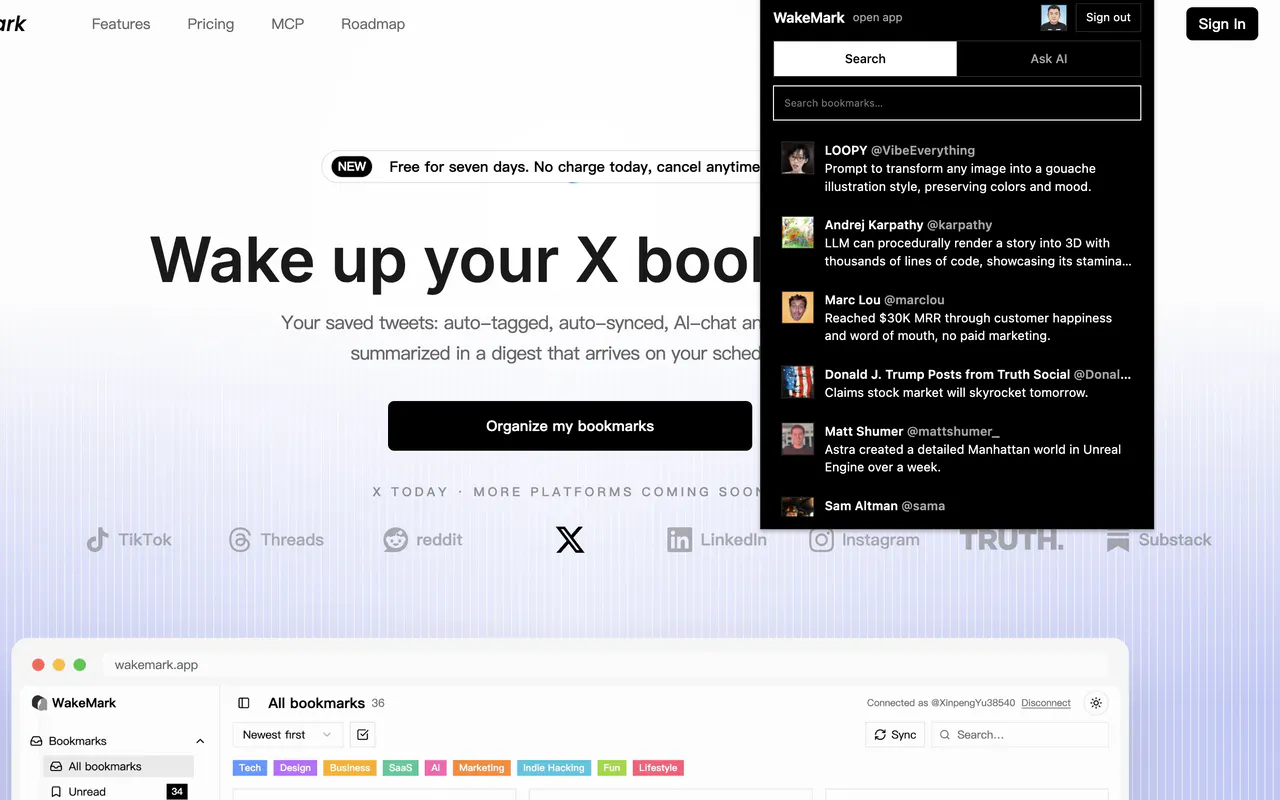Click the Unread count badge 34
The image size is (1280, 800).
click(x=177, y=792)
